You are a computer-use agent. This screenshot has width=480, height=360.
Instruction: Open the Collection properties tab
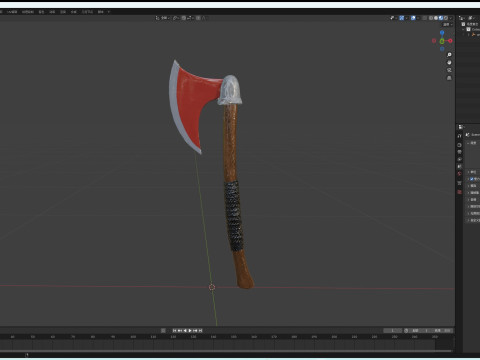click(x=459, y=183)
